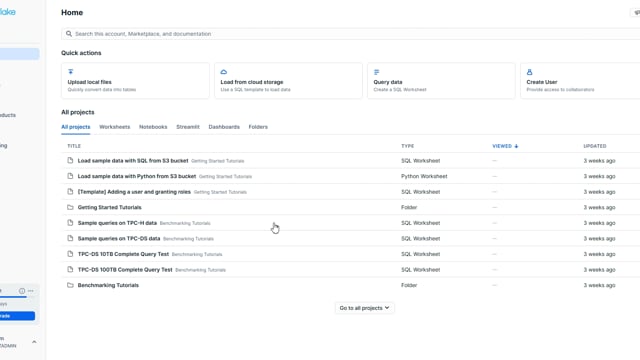Open Load sample data with Python worksheet
The image size is (640, 360).
(x=137, y=176)
